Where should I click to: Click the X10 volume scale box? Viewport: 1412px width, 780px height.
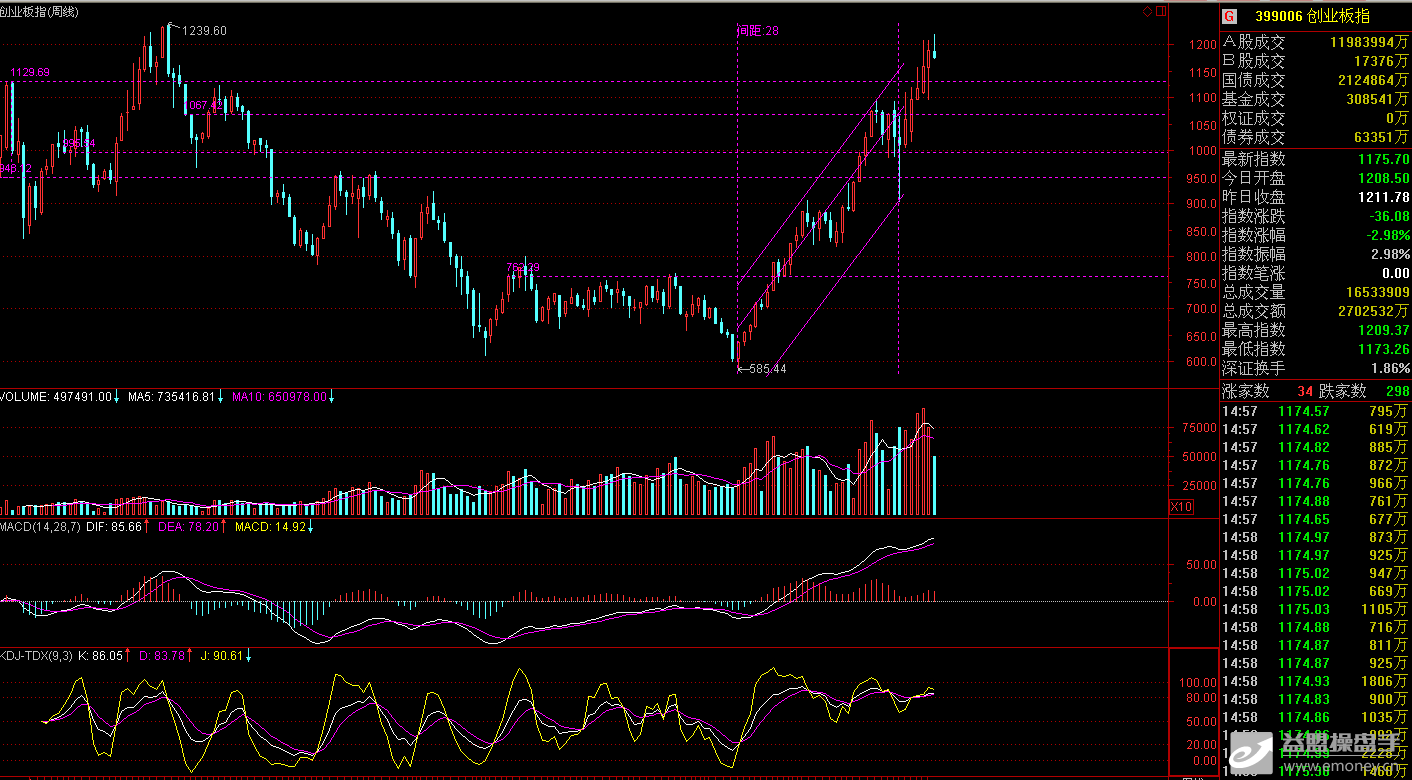(1181, 507)
